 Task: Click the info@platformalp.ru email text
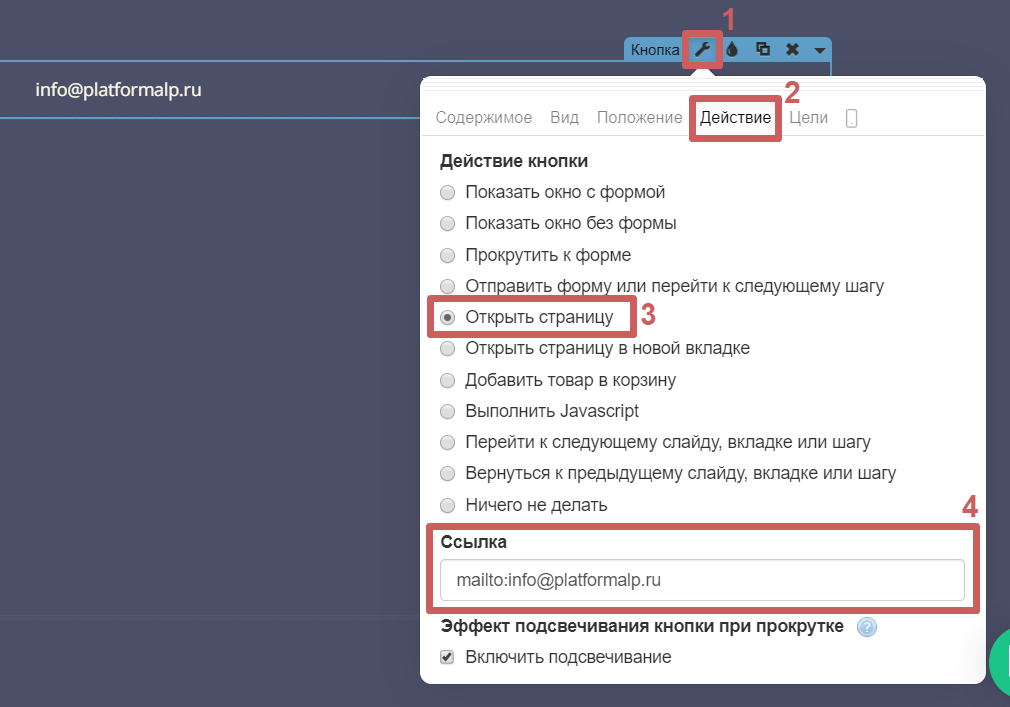click(119, 90)
